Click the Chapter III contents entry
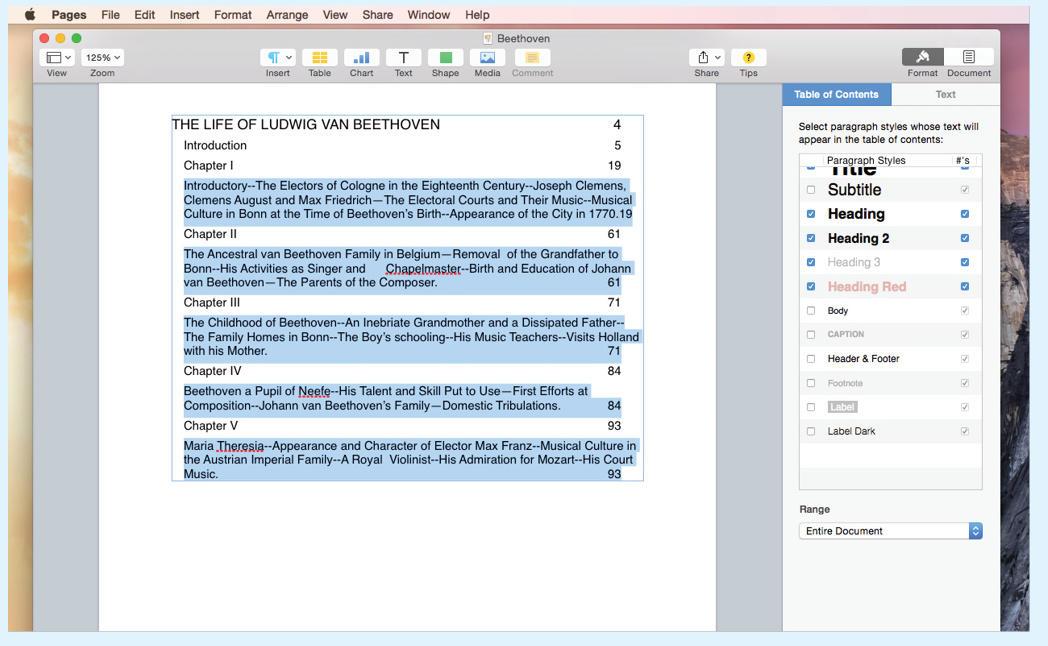Image resolution: width=1048 pixels, height=646 pixels. (x=212, y=303)
